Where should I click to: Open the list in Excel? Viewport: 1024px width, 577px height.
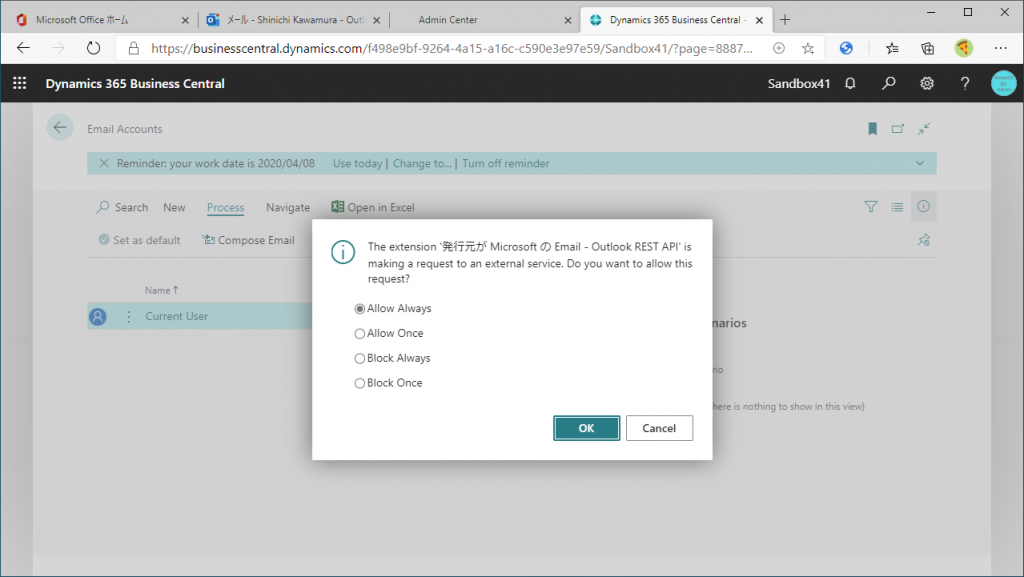click(x=373, y=207)
